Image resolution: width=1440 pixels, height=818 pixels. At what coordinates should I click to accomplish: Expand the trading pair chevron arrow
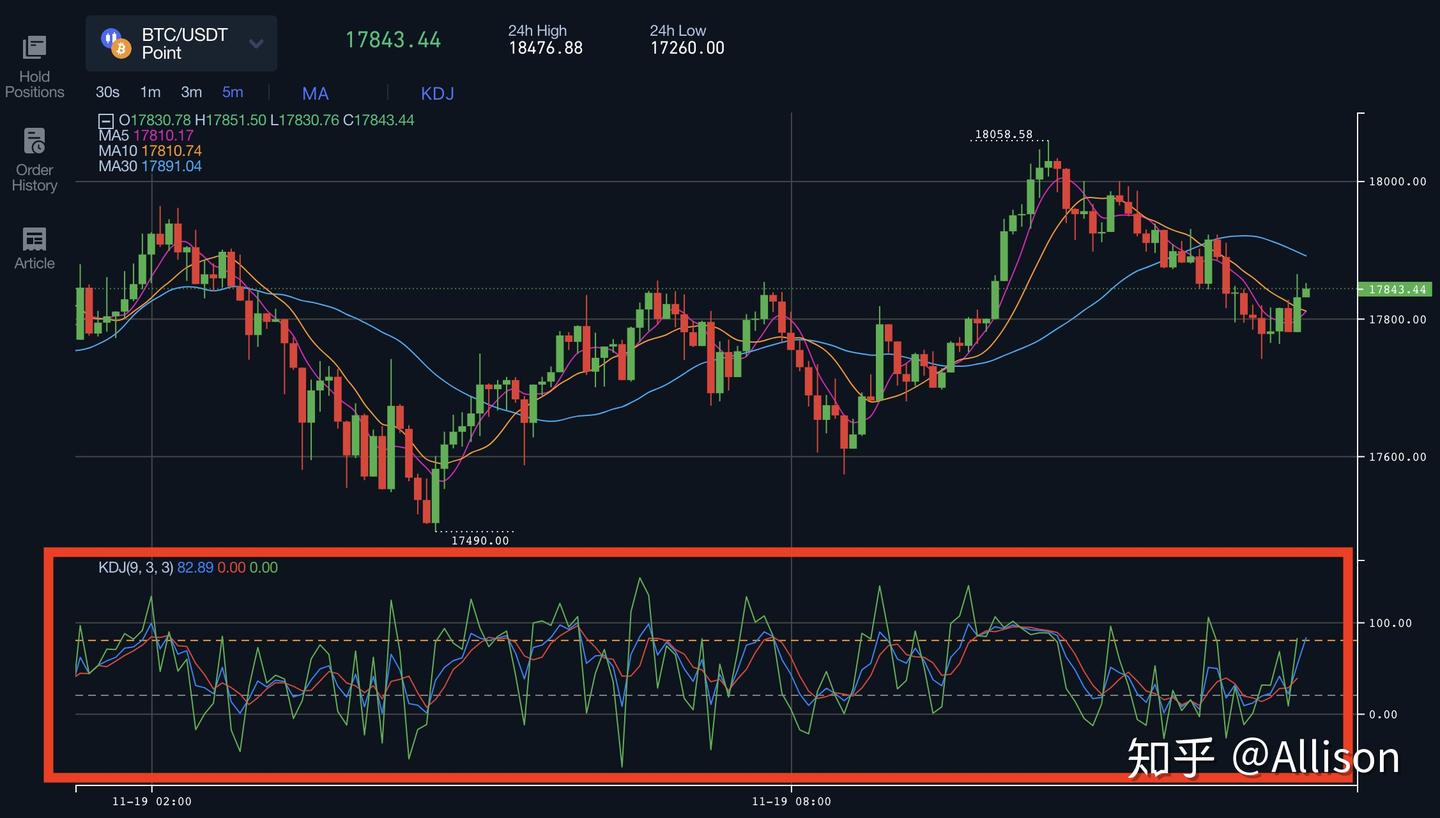[256, 44]
